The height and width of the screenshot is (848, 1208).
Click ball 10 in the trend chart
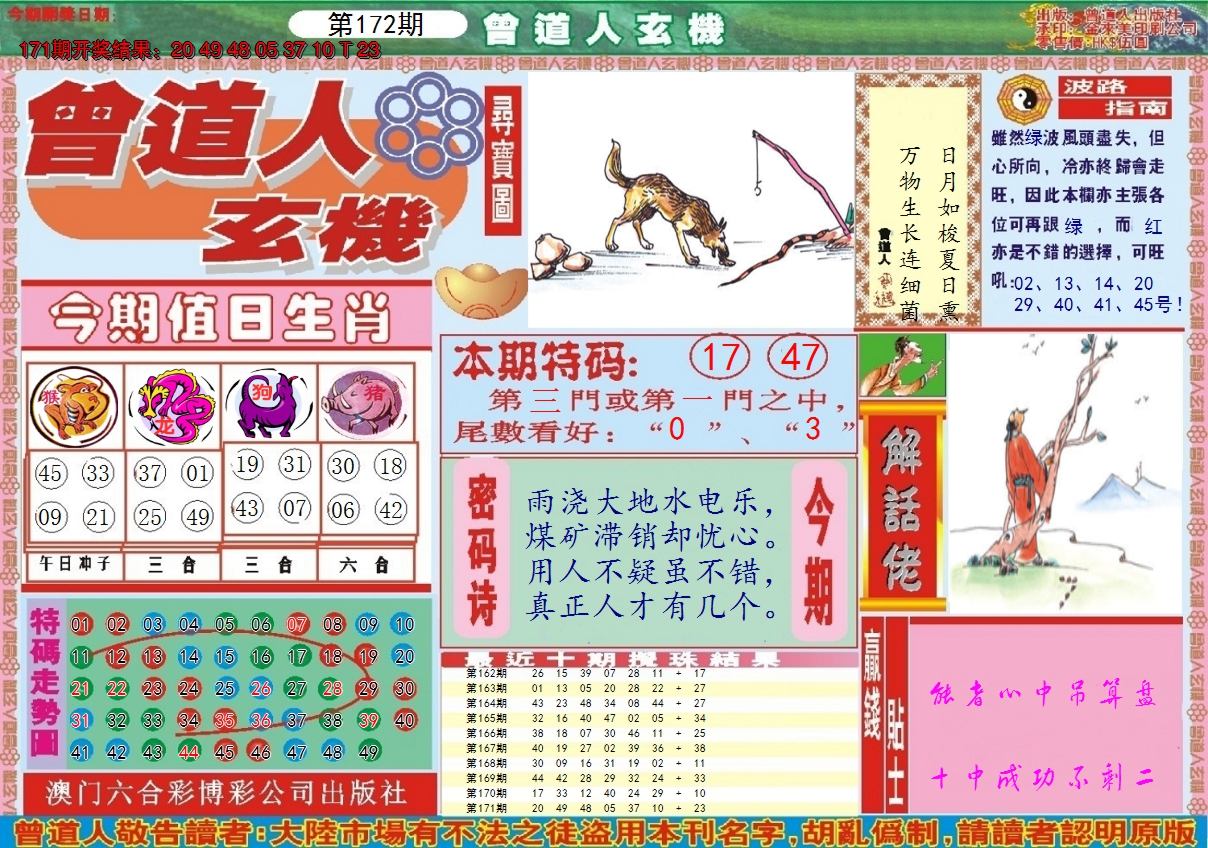(404, 625)
